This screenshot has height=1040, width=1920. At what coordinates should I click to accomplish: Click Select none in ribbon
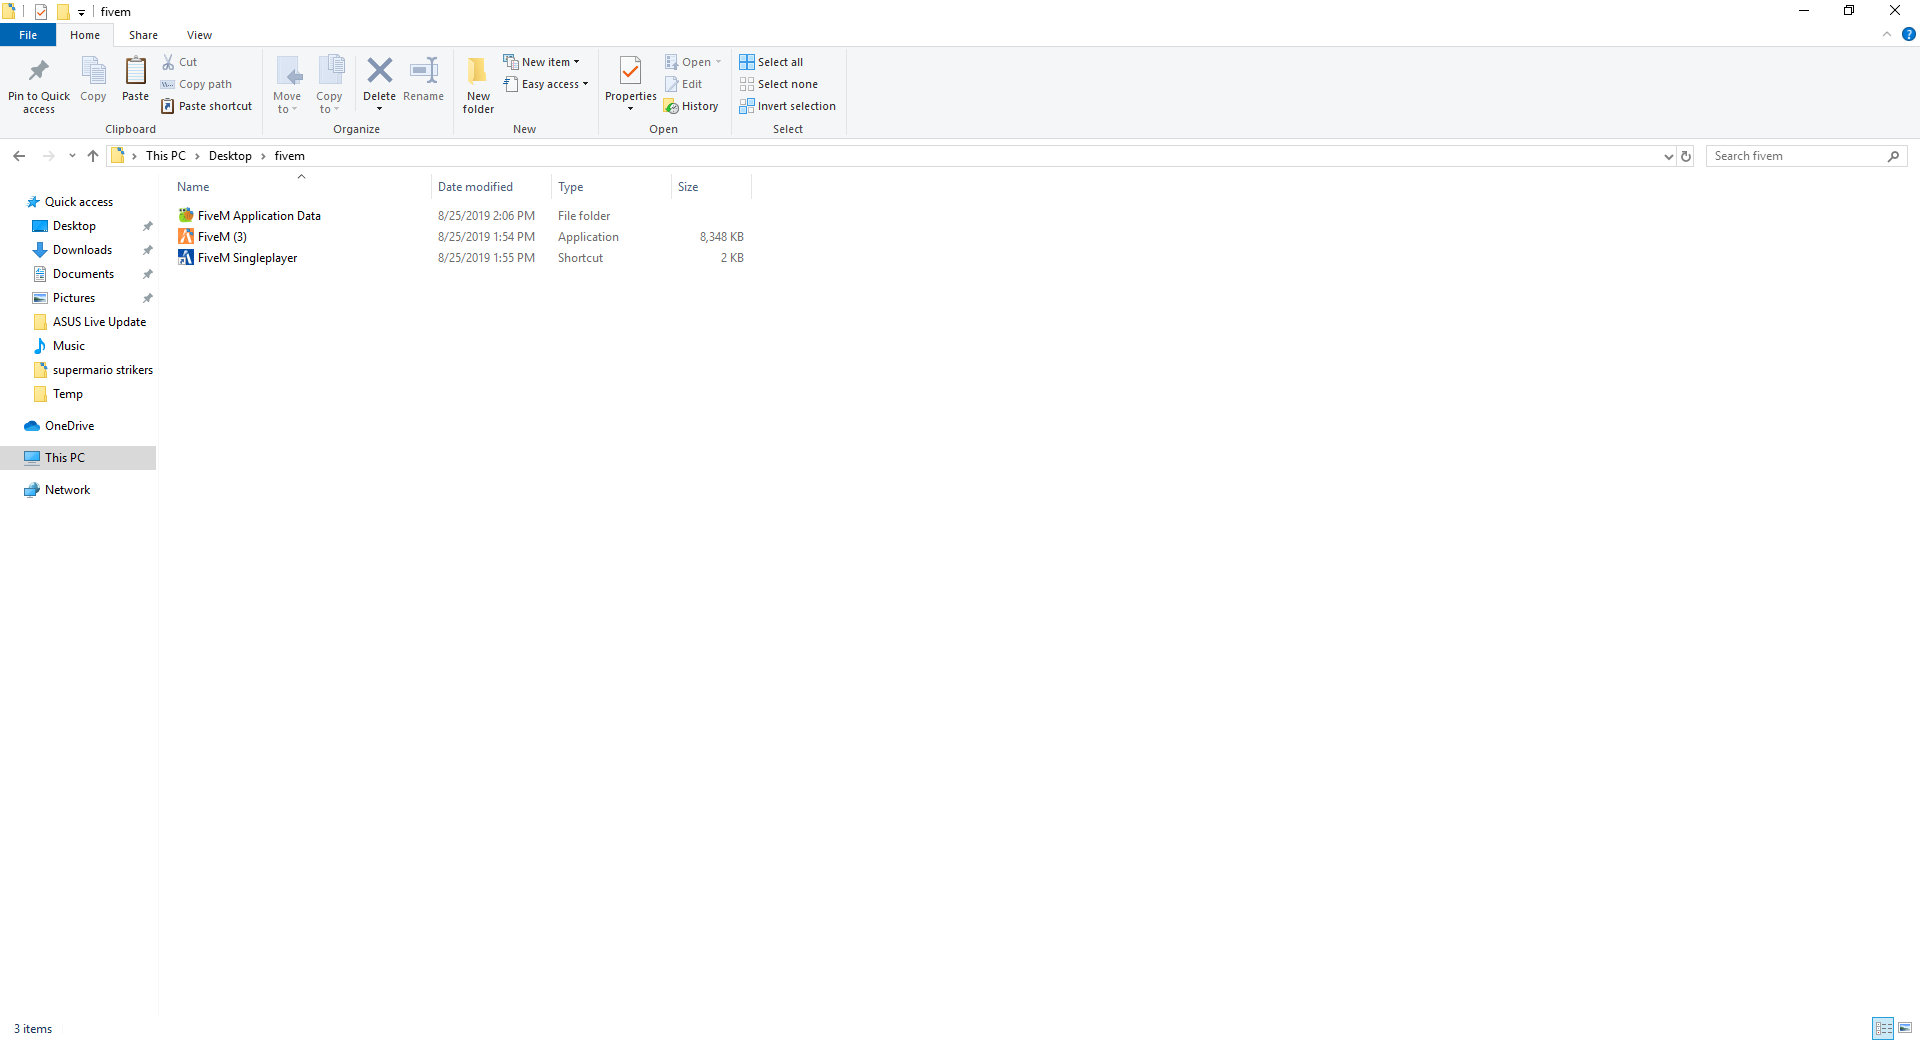[x=779, y=84]
